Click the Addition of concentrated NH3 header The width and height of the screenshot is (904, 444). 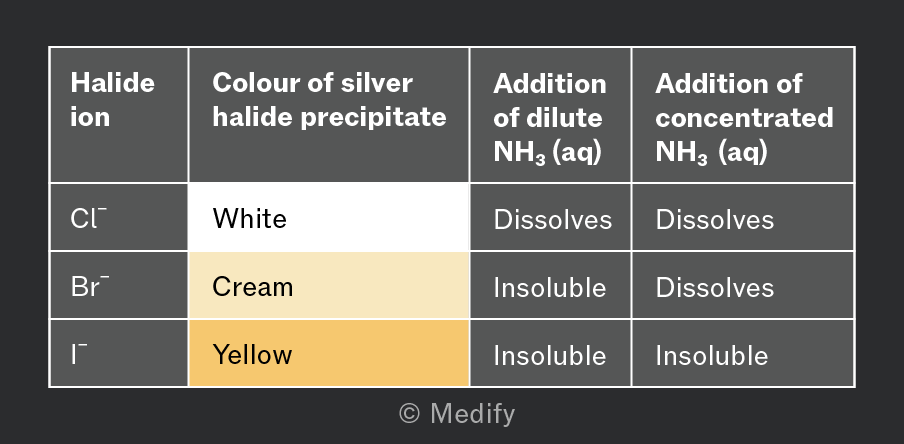[x=743, y=115]
